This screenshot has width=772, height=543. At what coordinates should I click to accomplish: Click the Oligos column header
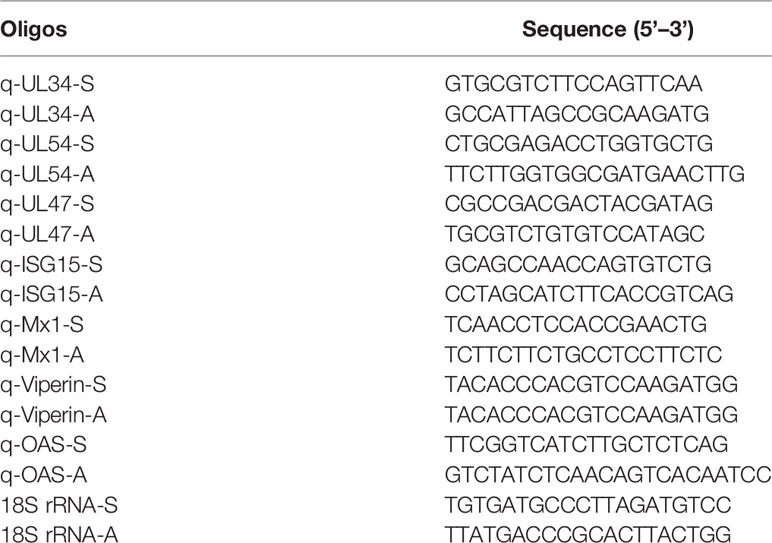tap(33, 30)
